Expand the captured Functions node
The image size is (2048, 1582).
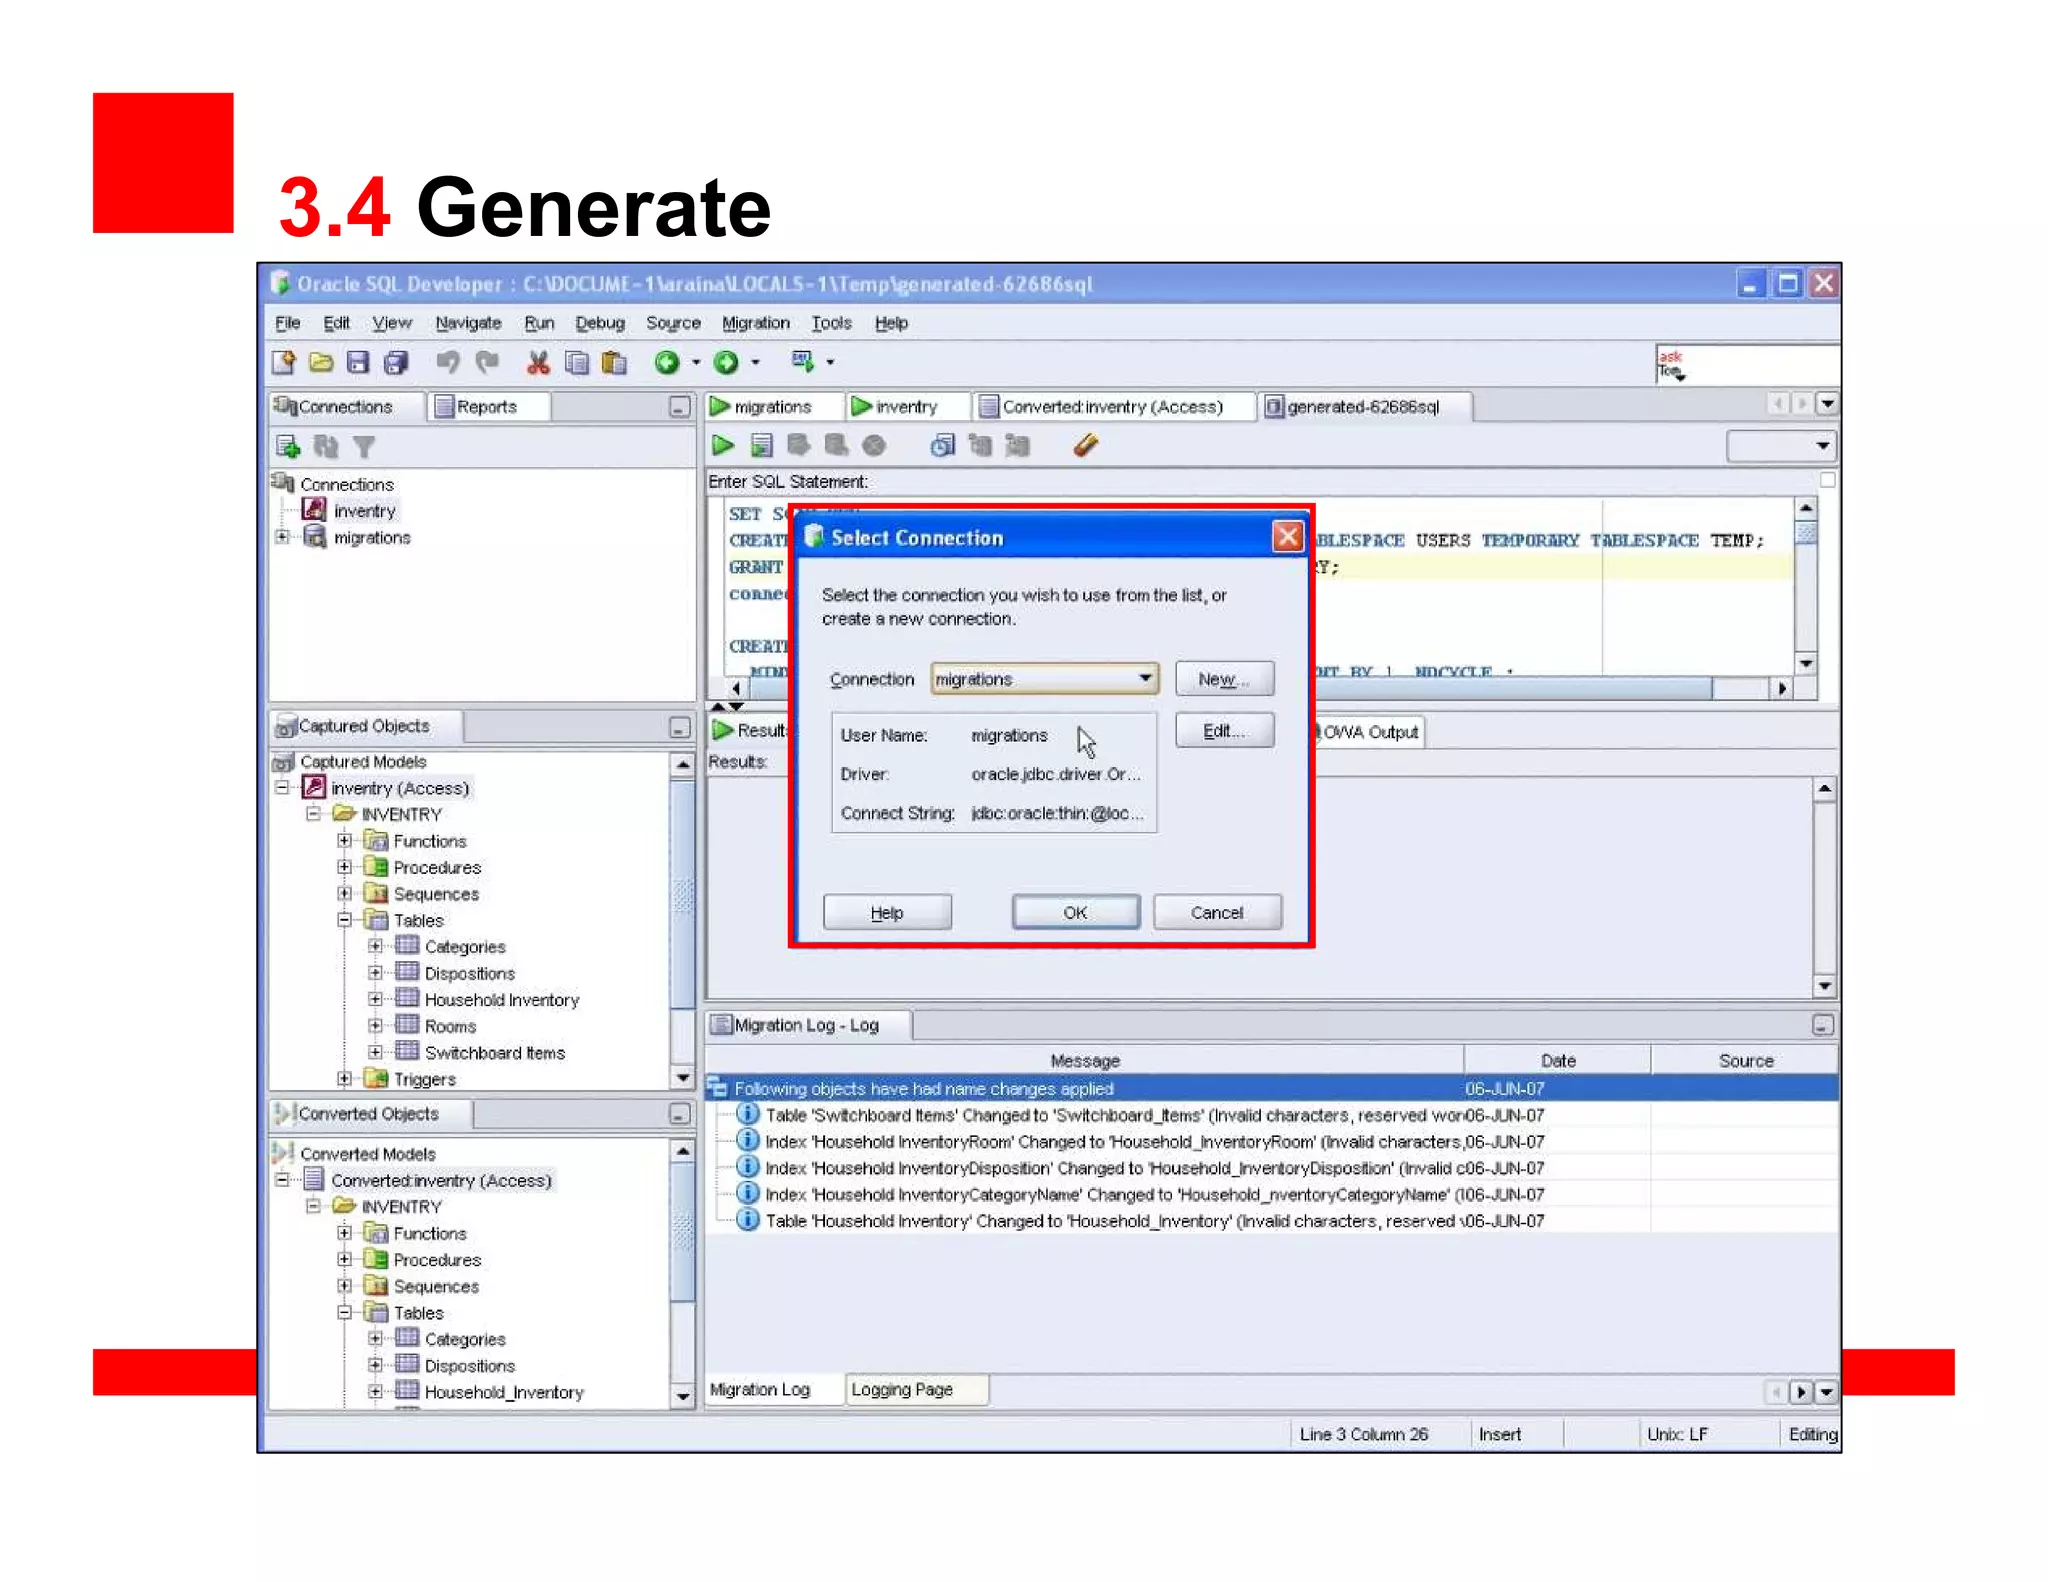(344, 841)
